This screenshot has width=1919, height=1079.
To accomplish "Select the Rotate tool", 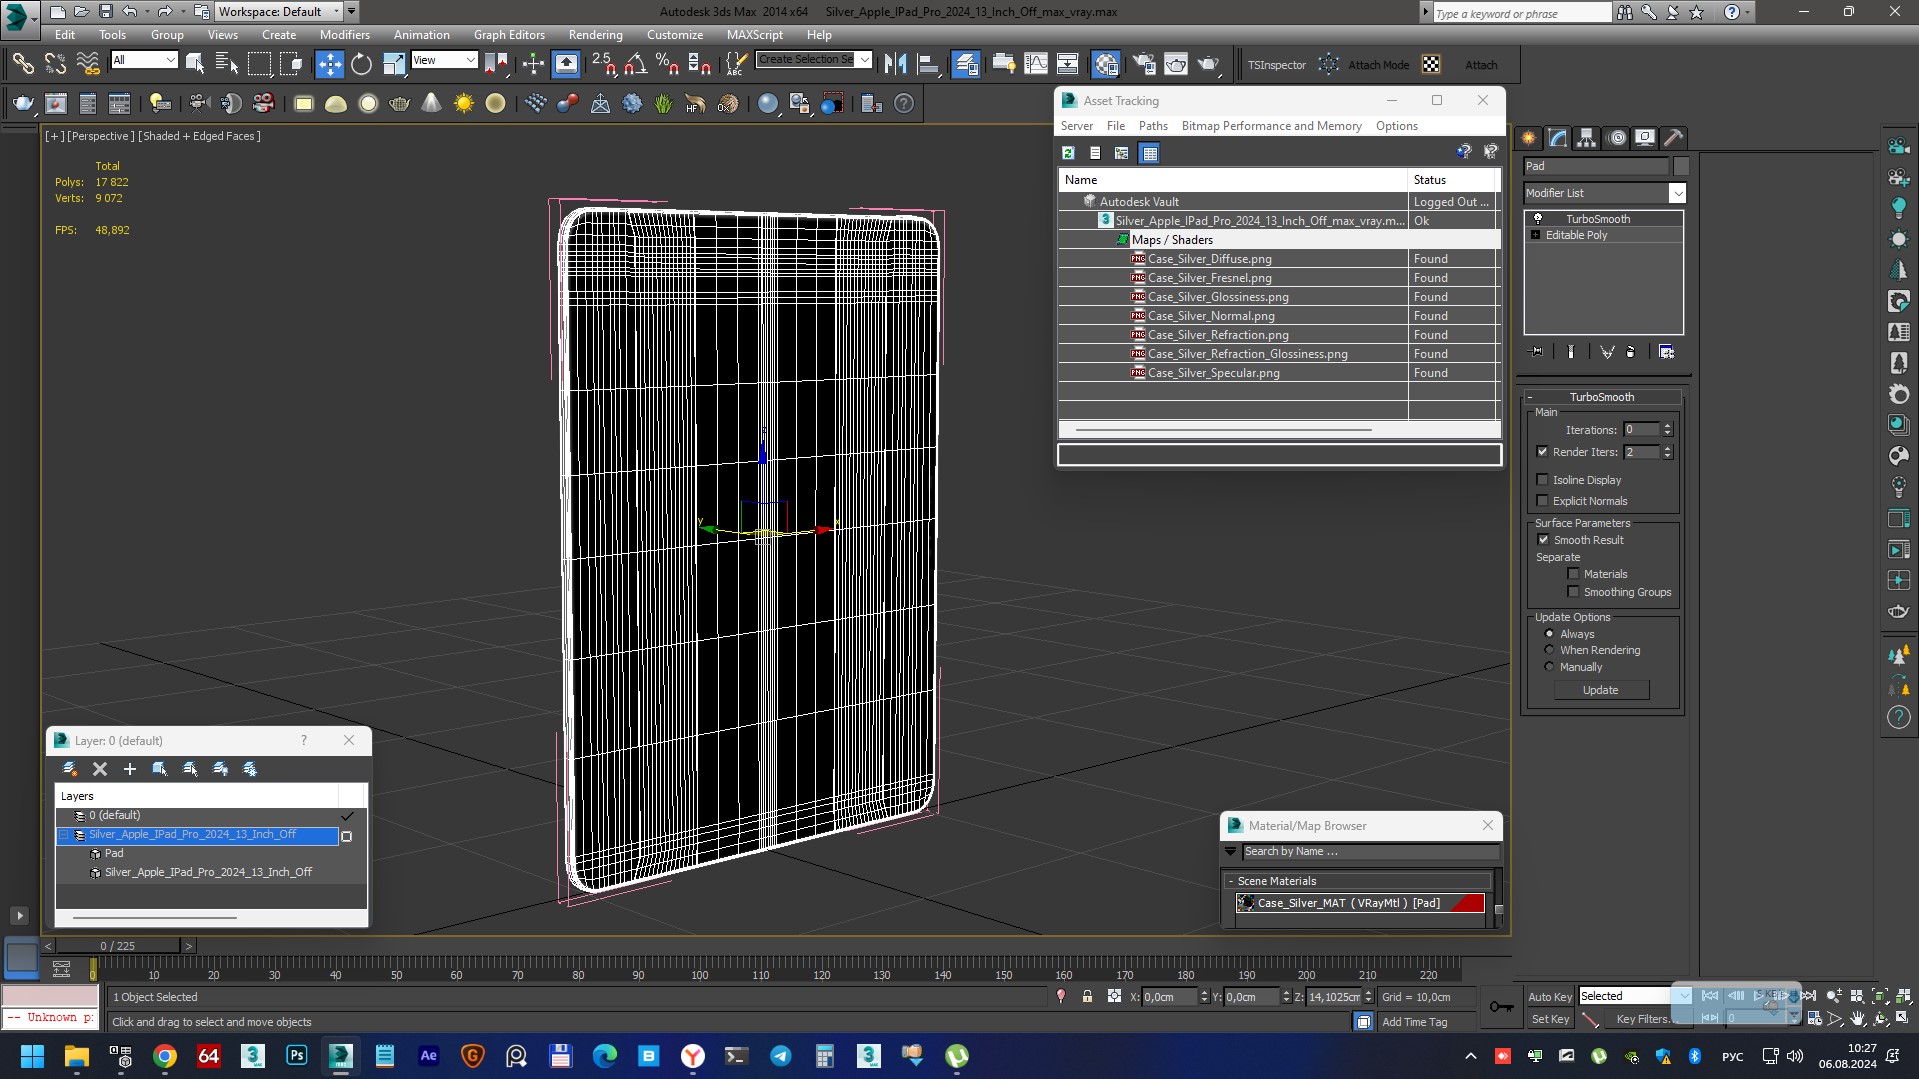I will 361,64.
